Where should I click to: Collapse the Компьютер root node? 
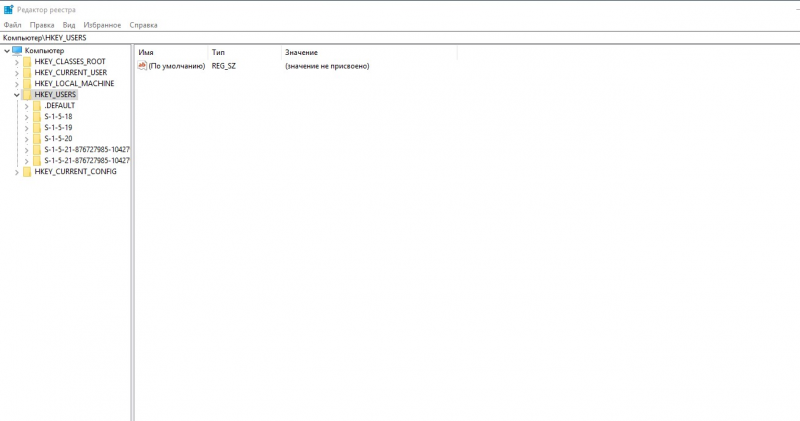click(7, 51)
